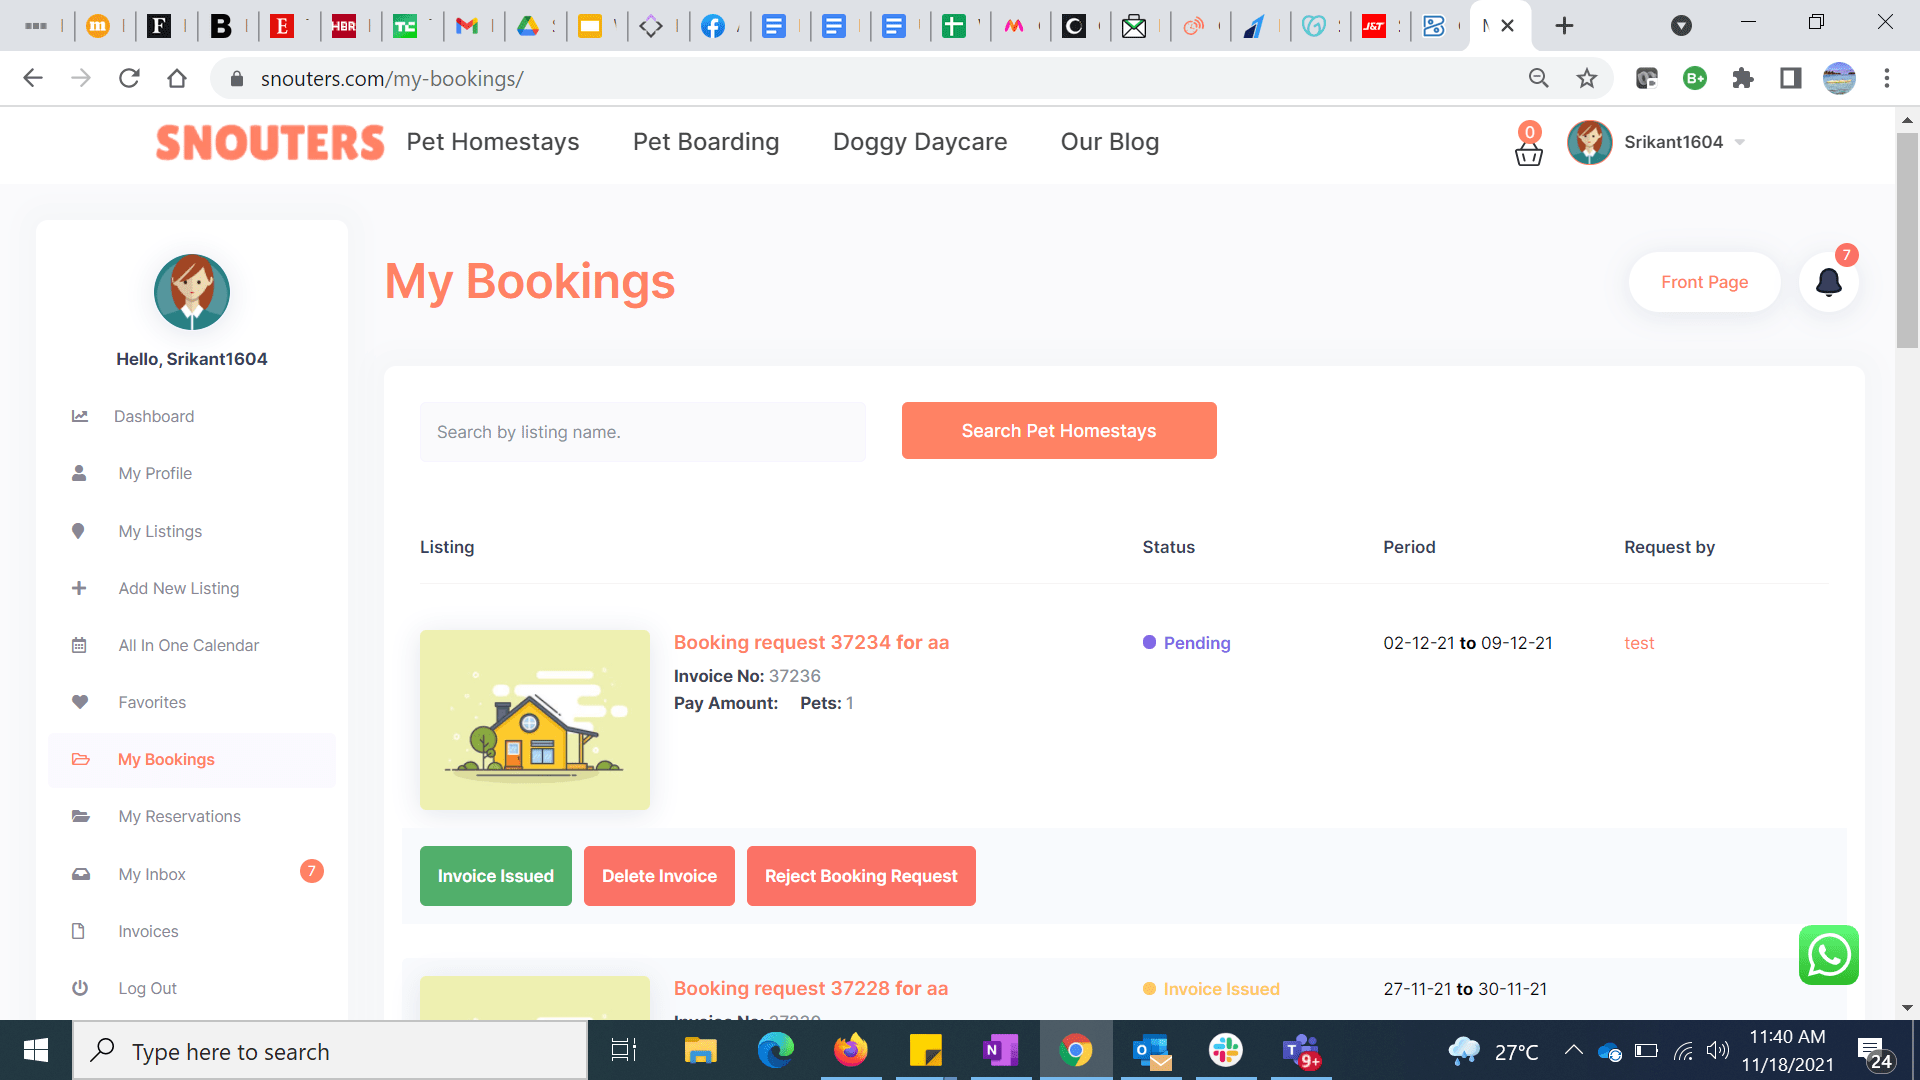The height and width of the screenshot is (1080, 1920).
Task: Open the Gmail tab in the browser
Action: [467, 26]
